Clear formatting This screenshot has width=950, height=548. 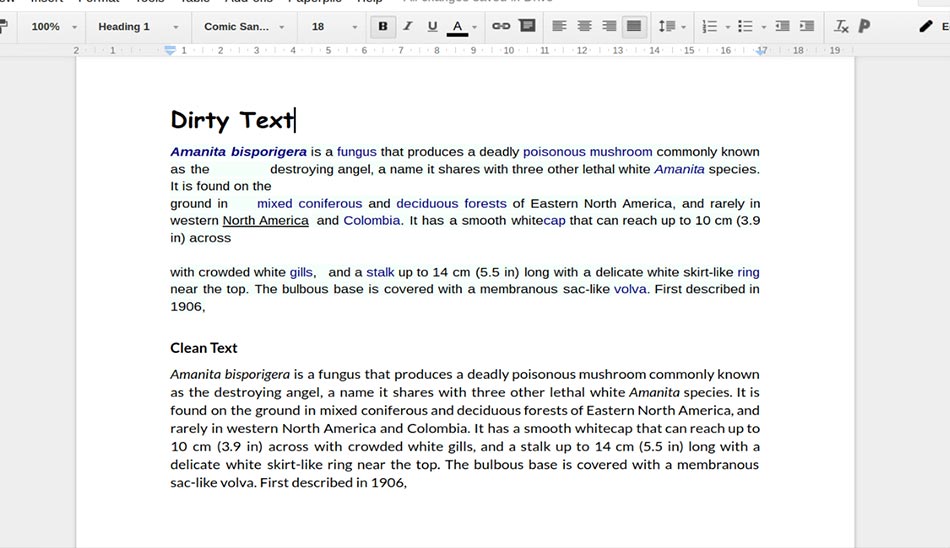coord(841,26)
